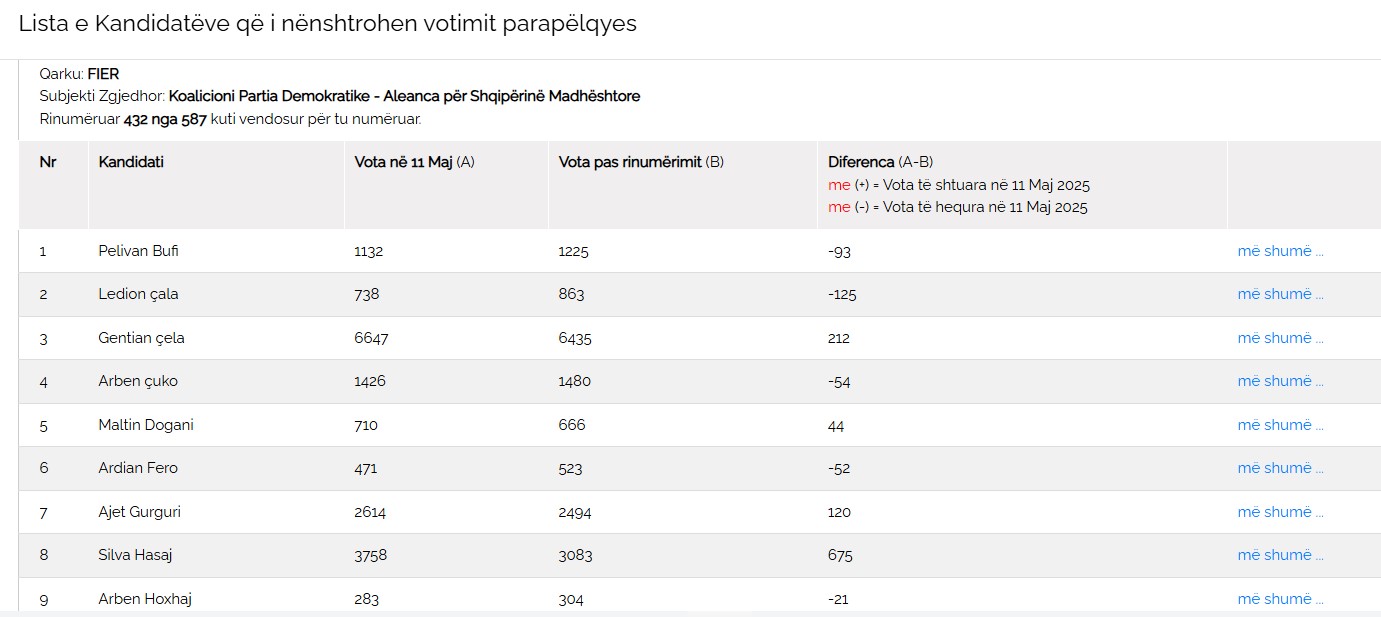This screenshot has width=1381, height=617.
Task: Click the 'Nr' column header
Action: click(x=48, y=162)
